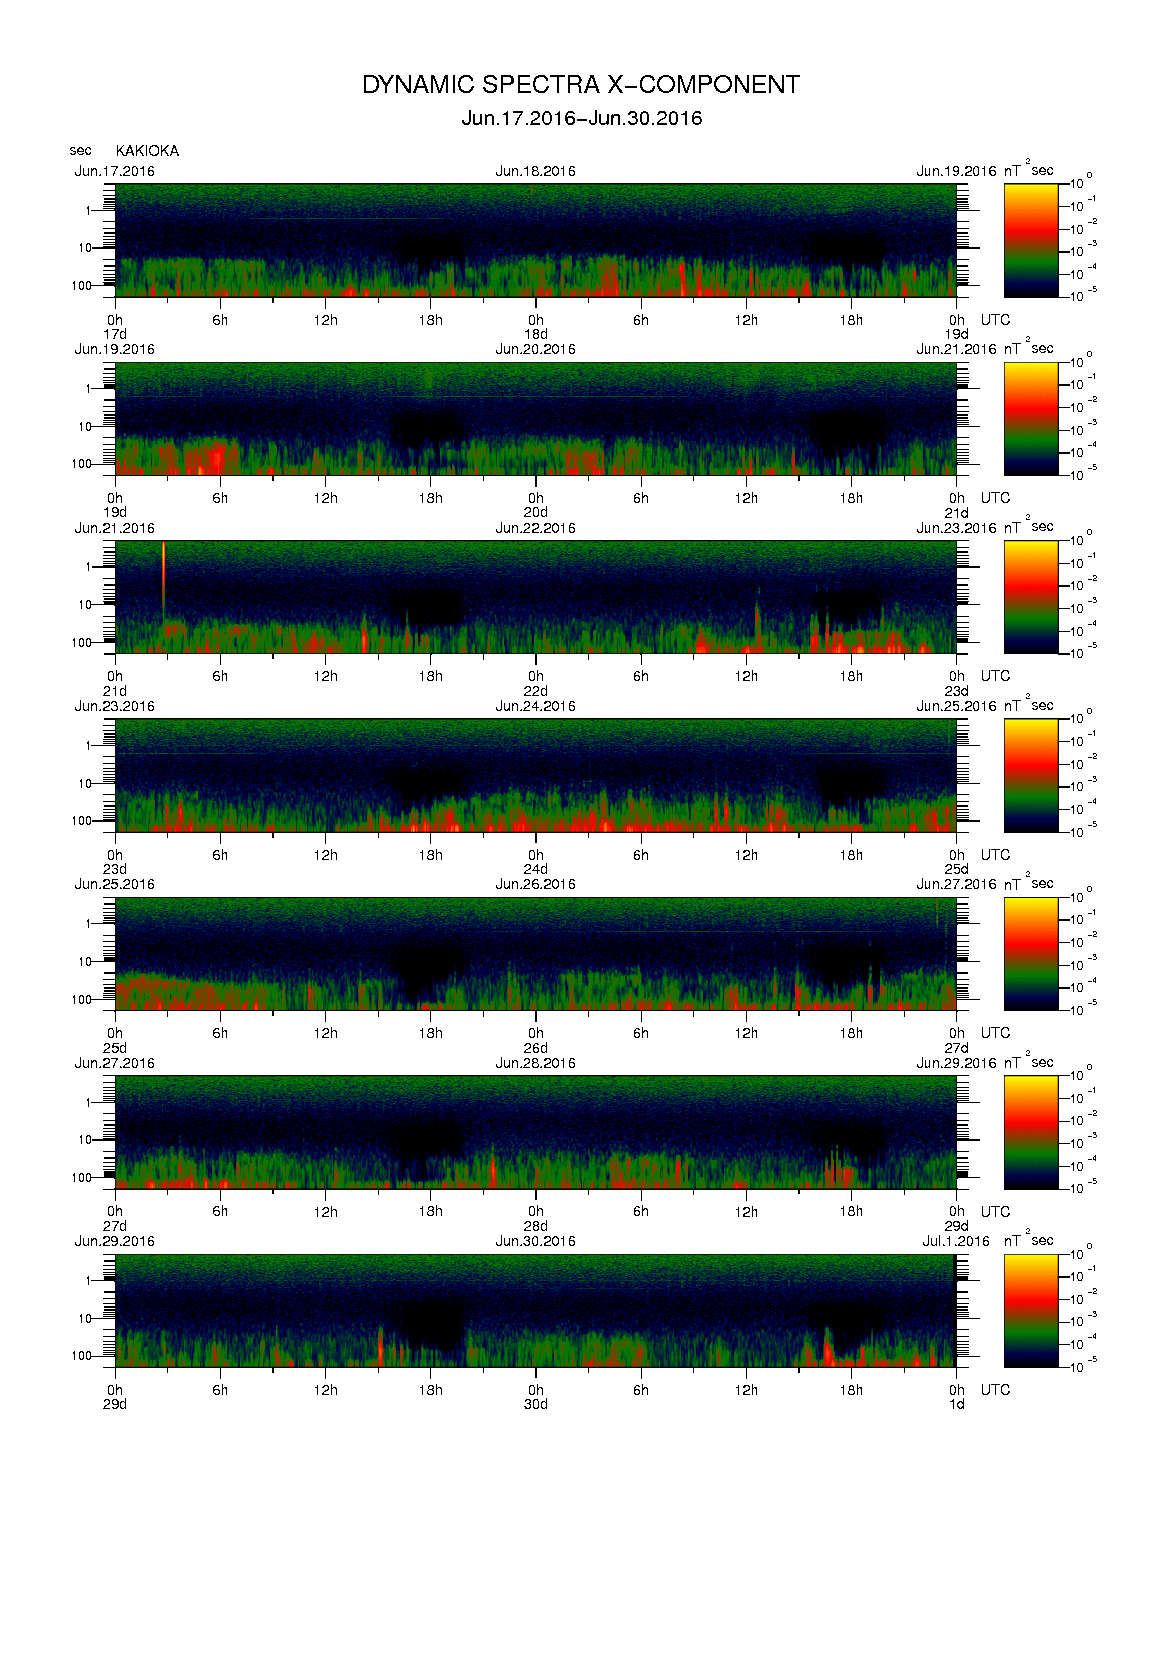
Task: Click the 18d day marker
Action: point(536,334)
